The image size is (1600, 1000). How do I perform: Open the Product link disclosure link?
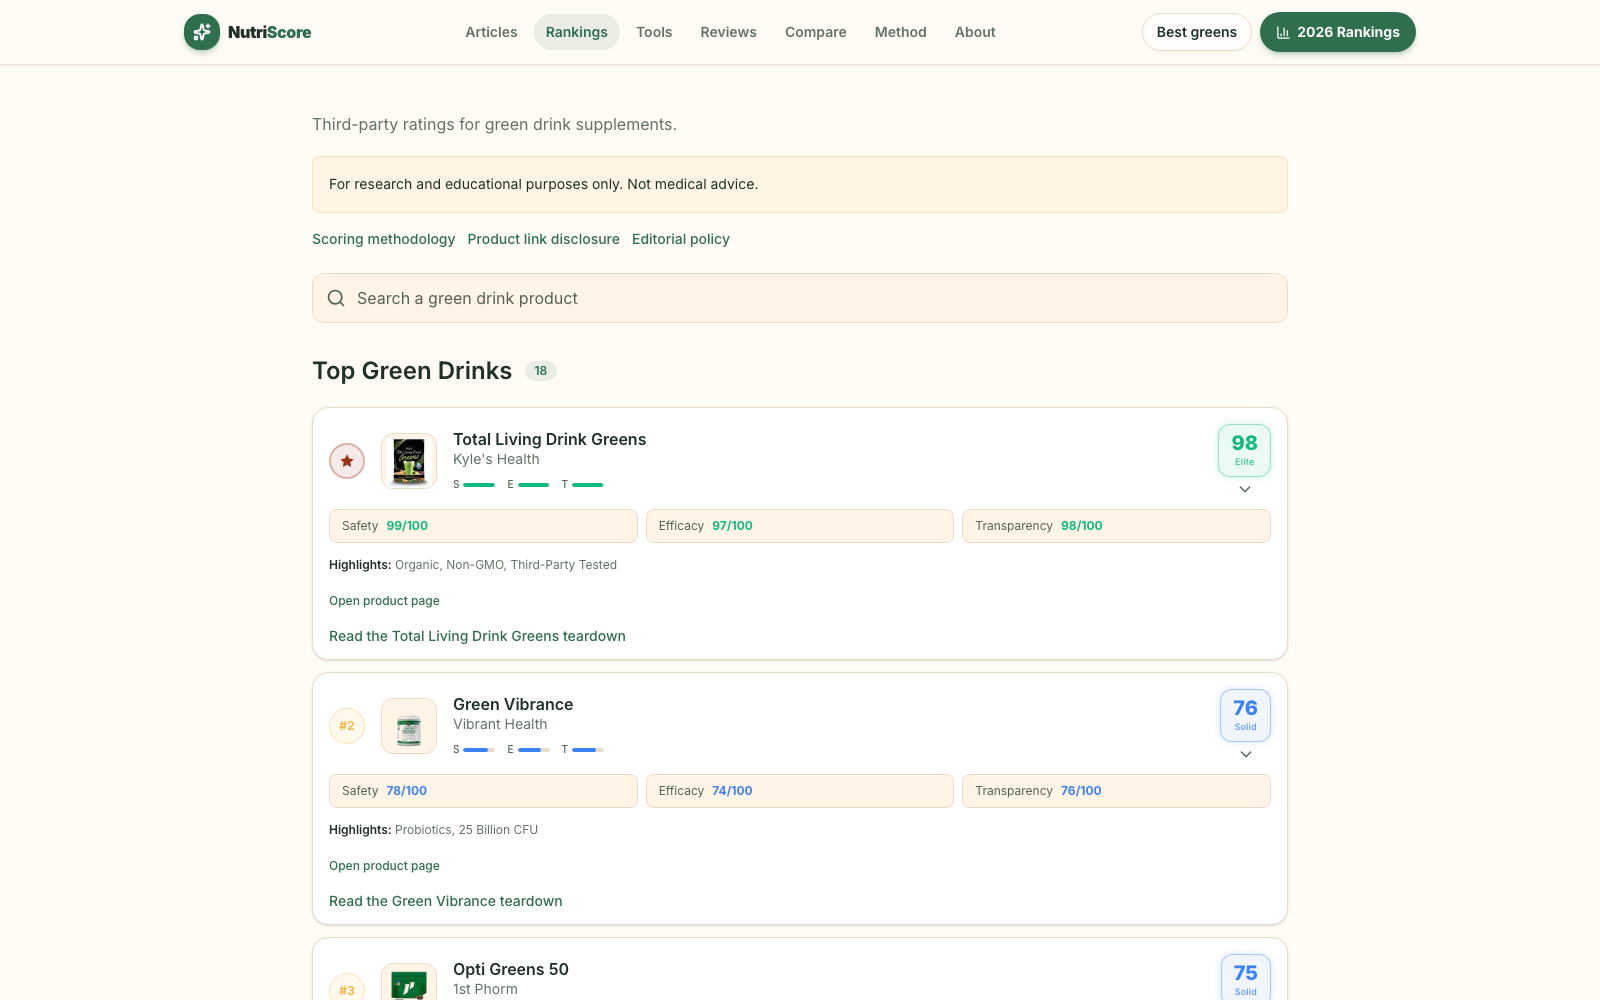coord(543,239)
